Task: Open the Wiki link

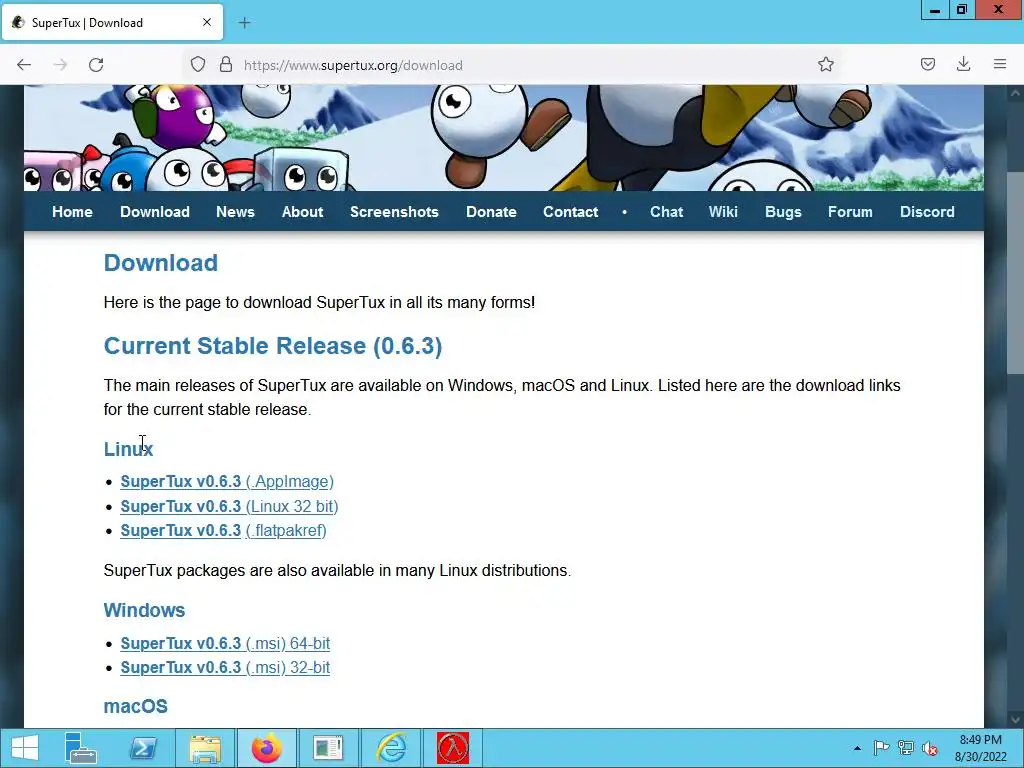Action: coord(723,212)
